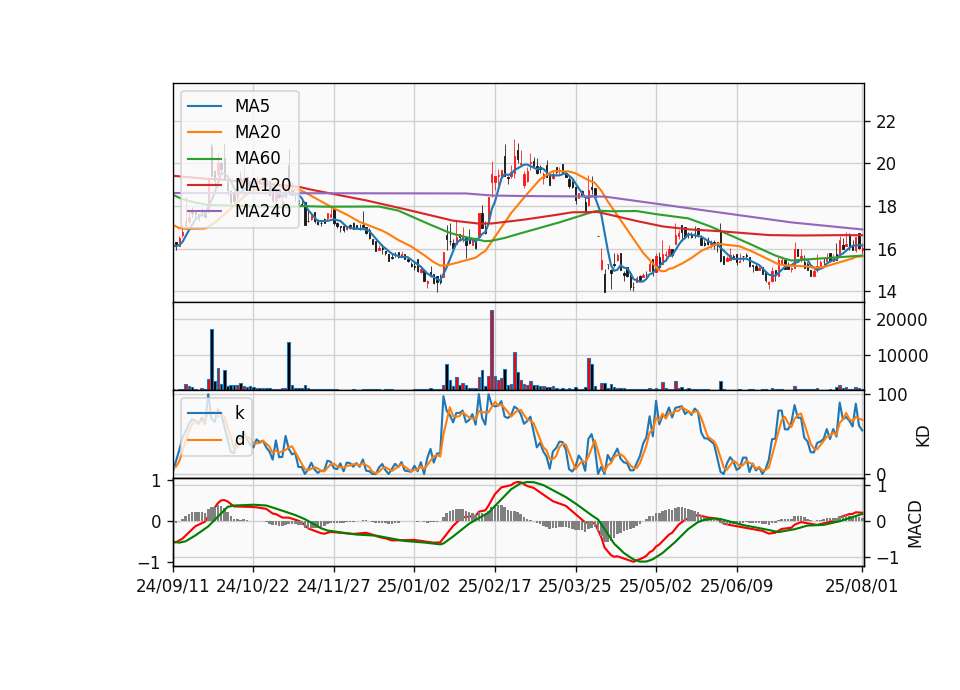This screenshot has width=960, height=690.
Task: Click the 25/08/01 date axis label
Action: click(x=861, y=586)
